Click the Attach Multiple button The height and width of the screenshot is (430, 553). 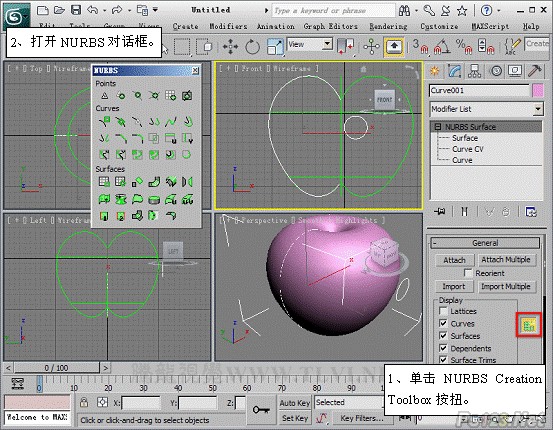(506, 260)
